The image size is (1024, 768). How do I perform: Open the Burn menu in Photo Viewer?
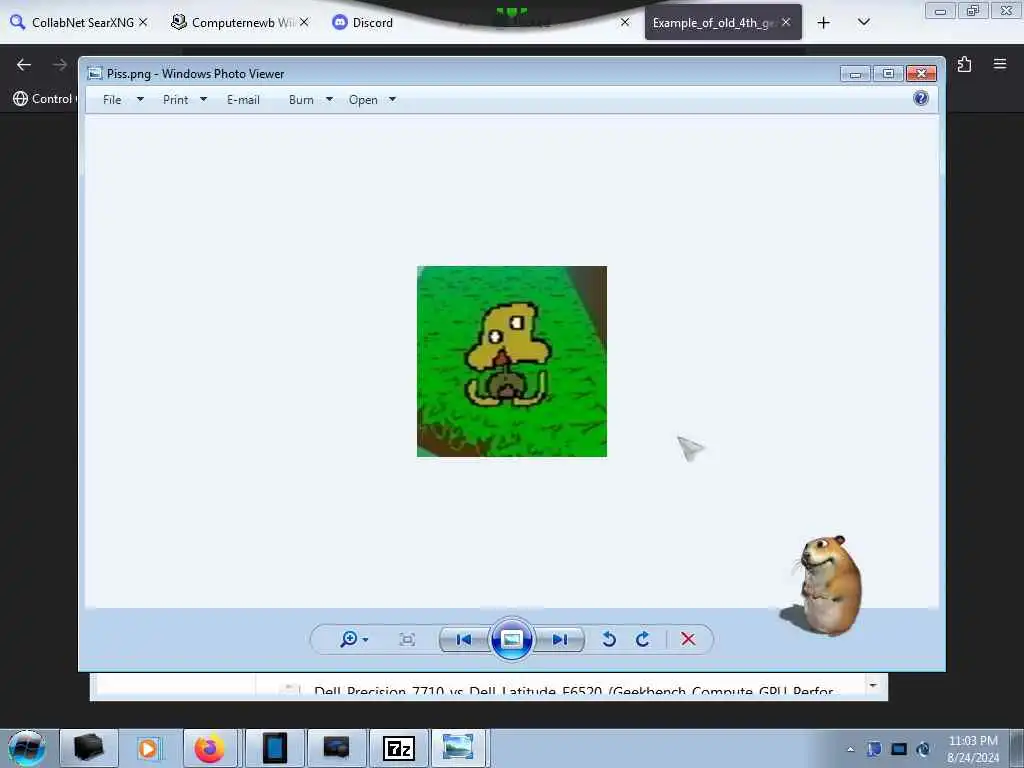pyautogui.click(x=301, y=99)
